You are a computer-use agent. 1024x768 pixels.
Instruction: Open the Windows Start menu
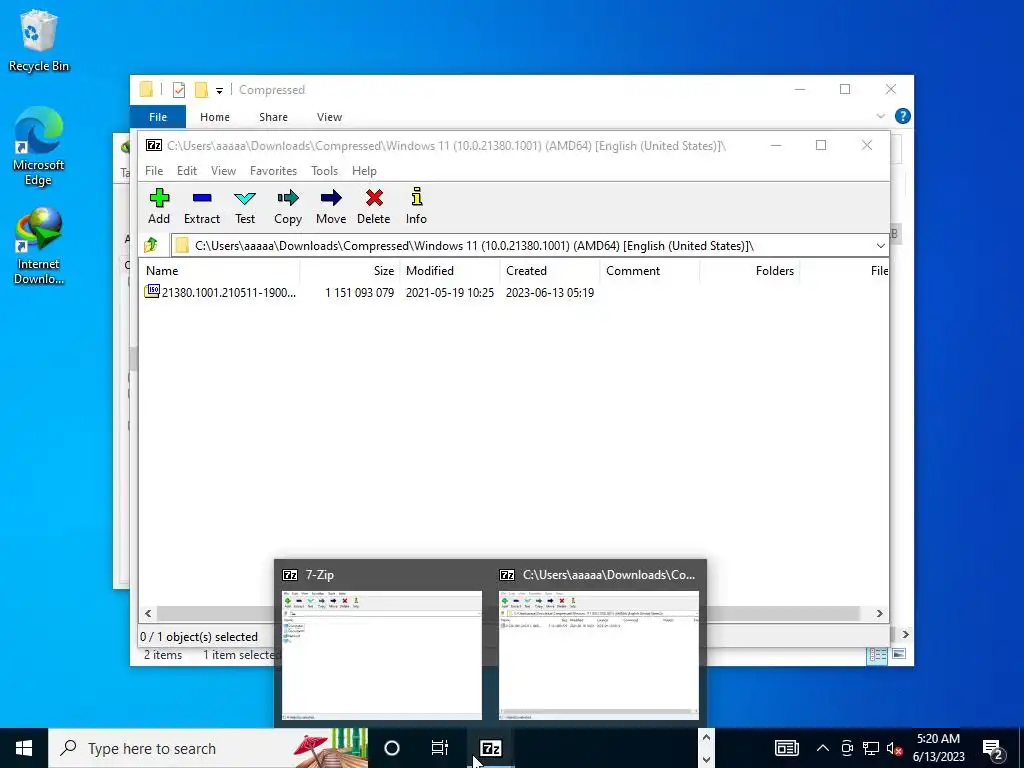point(24,748)
